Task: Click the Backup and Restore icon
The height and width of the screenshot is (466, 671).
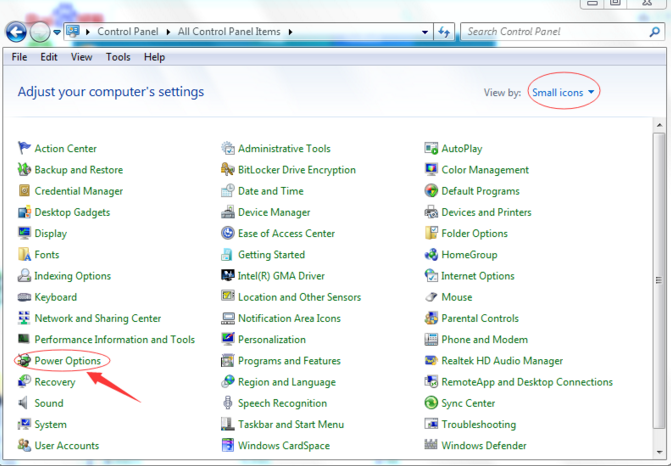Action: point(24,169)
